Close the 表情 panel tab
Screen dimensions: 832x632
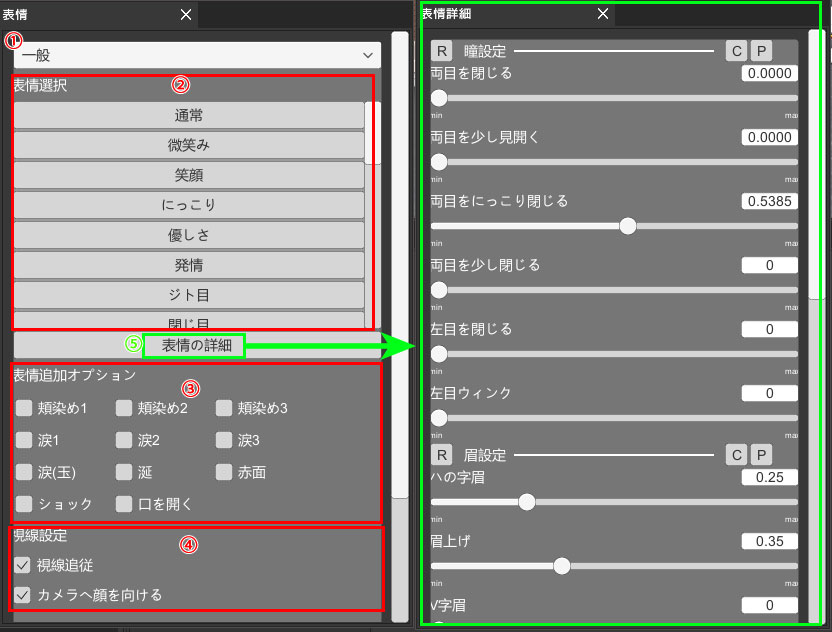click(x=185, y=14)
